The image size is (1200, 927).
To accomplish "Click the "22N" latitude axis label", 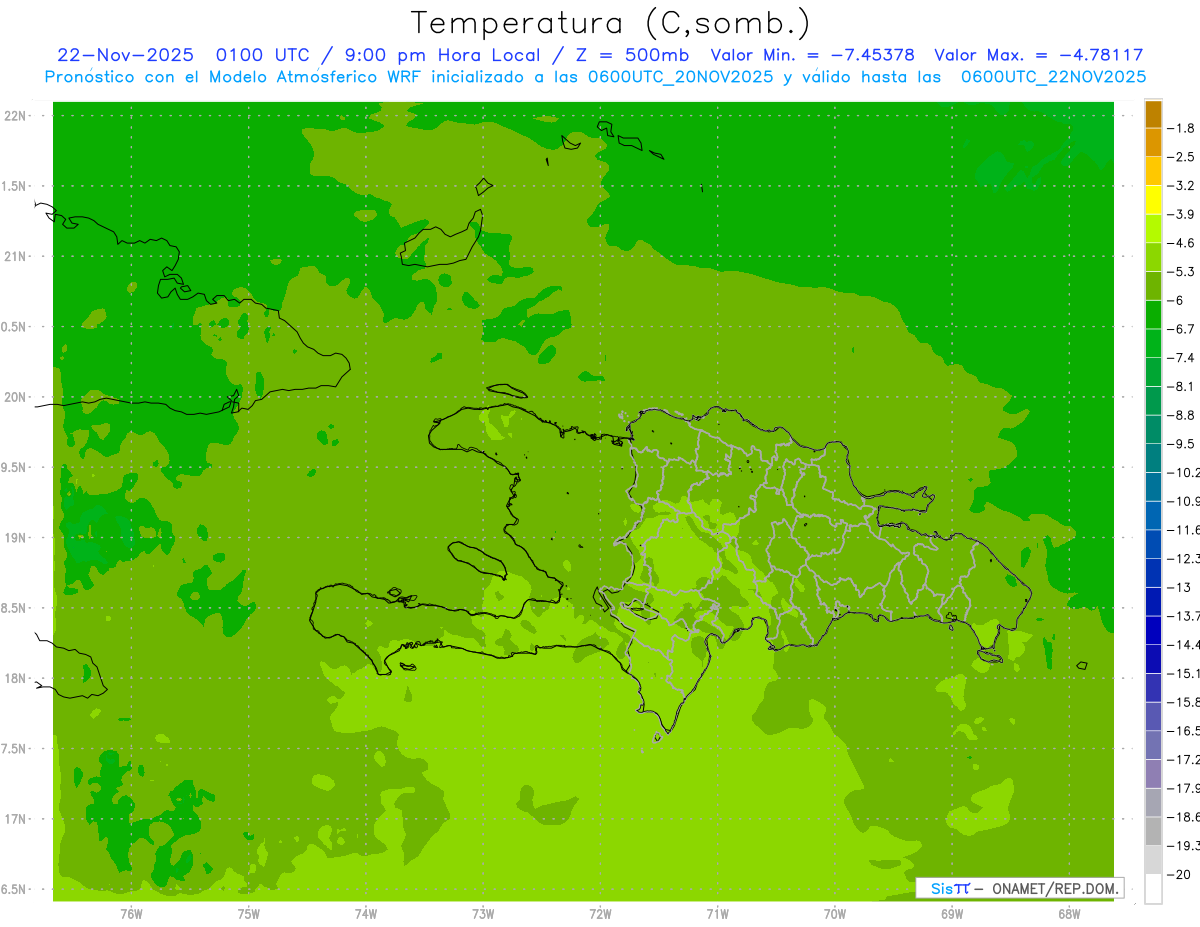I will pos(15,115).
